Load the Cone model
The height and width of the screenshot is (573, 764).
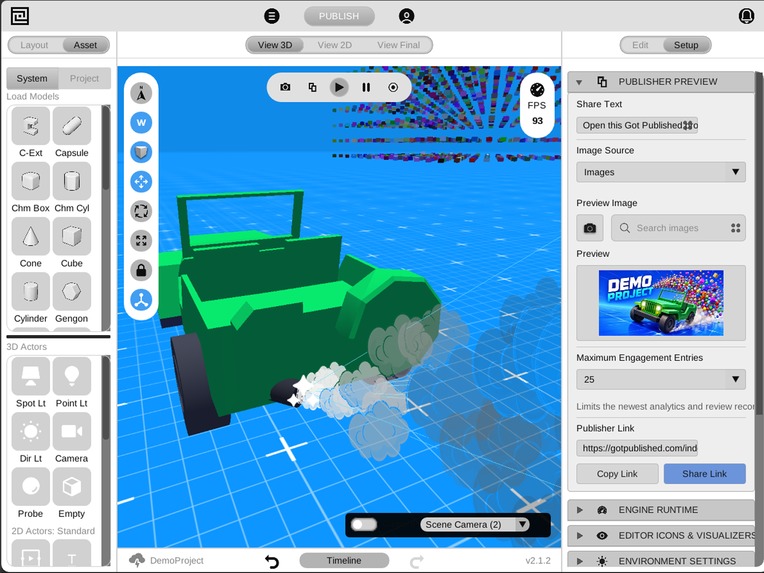31,236
